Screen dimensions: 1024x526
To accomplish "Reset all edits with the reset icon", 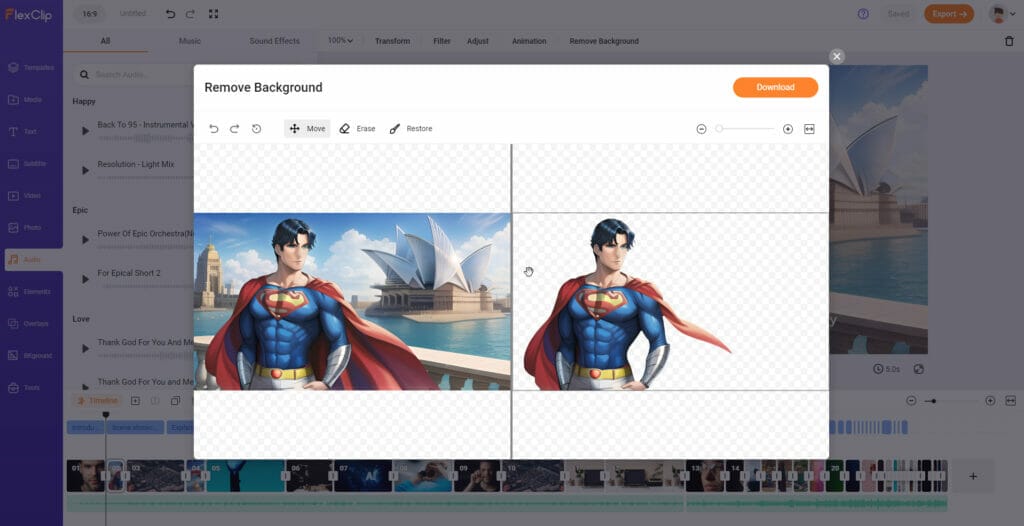I will tap(256, 129).
